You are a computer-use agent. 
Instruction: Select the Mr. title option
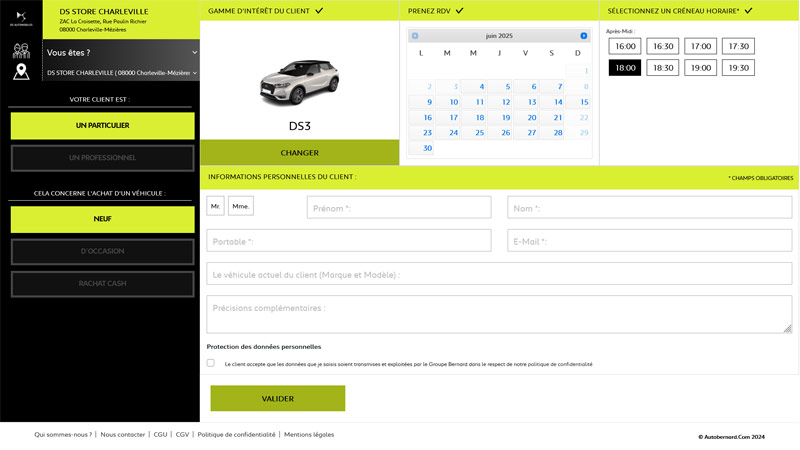pyautogui.click(x=215, y=206)
